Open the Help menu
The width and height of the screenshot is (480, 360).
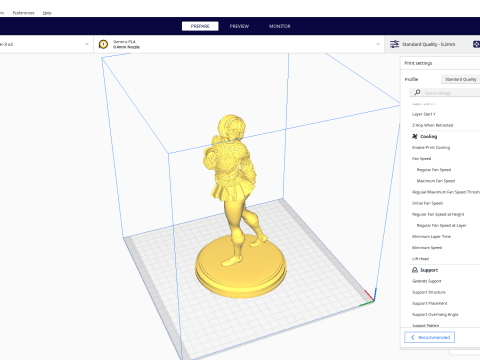(x=47, y=13)
